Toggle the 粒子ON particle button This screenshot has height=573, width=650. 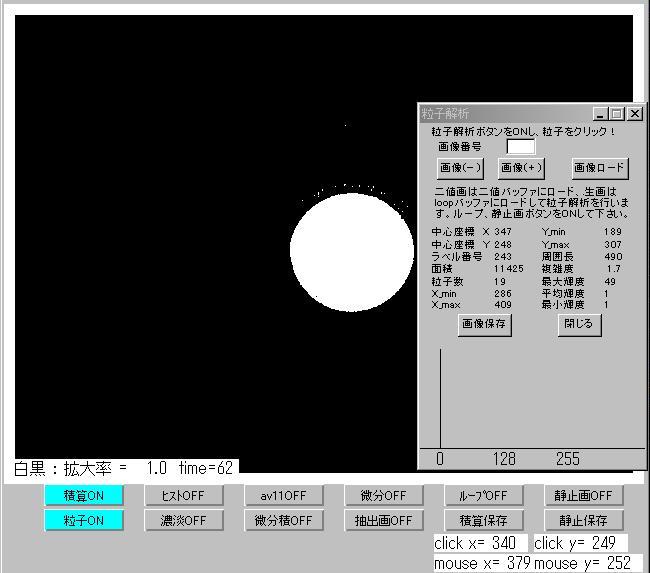pyautogui.click(x=84, y=520)
